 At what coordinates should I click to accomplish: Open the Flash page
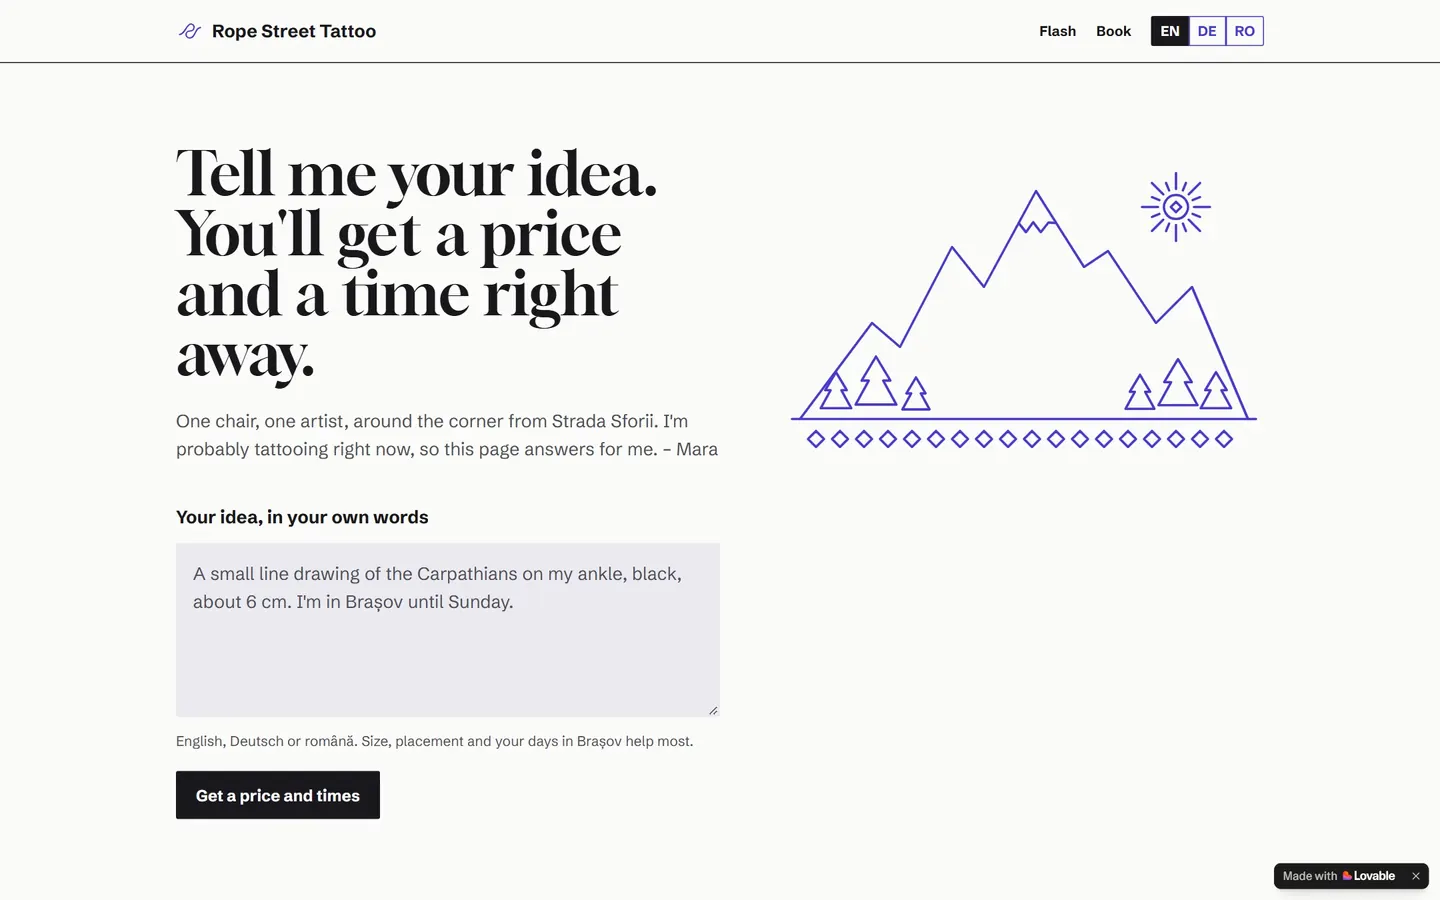pos(1057,31)
